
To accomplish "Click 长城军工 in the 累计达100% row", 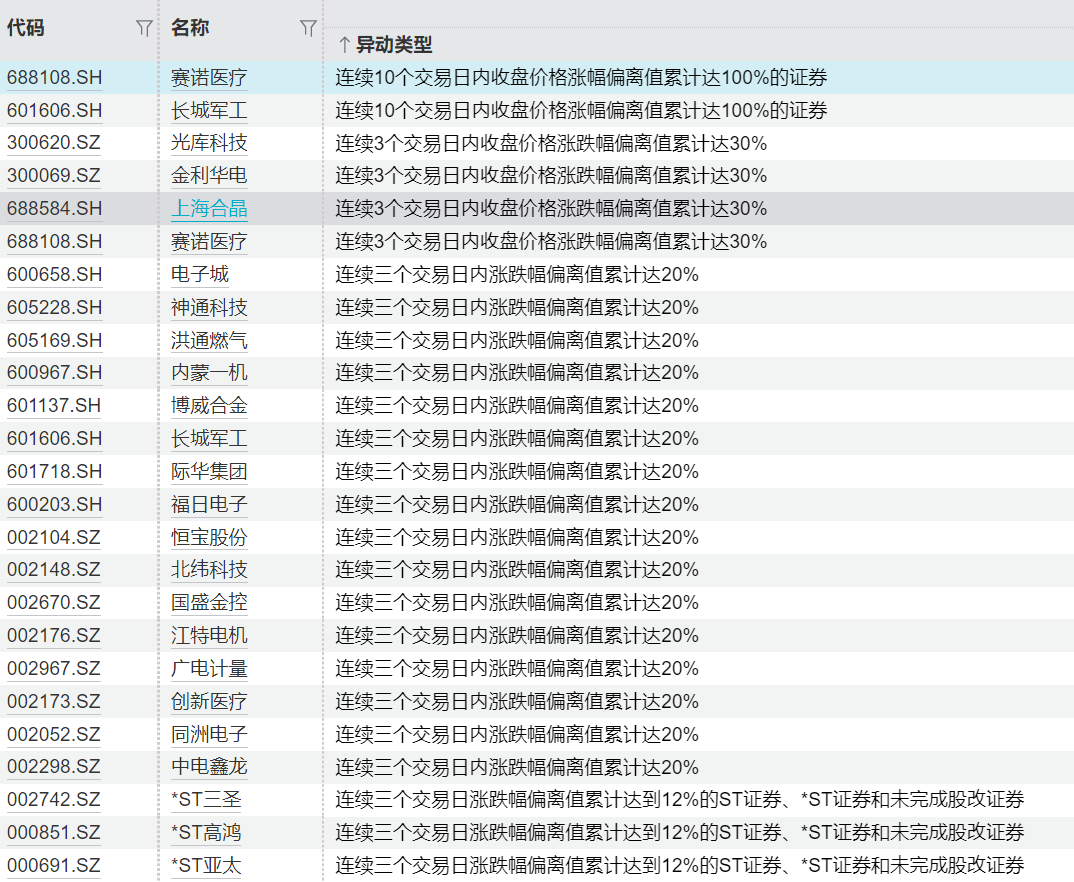I will point(209,111).
